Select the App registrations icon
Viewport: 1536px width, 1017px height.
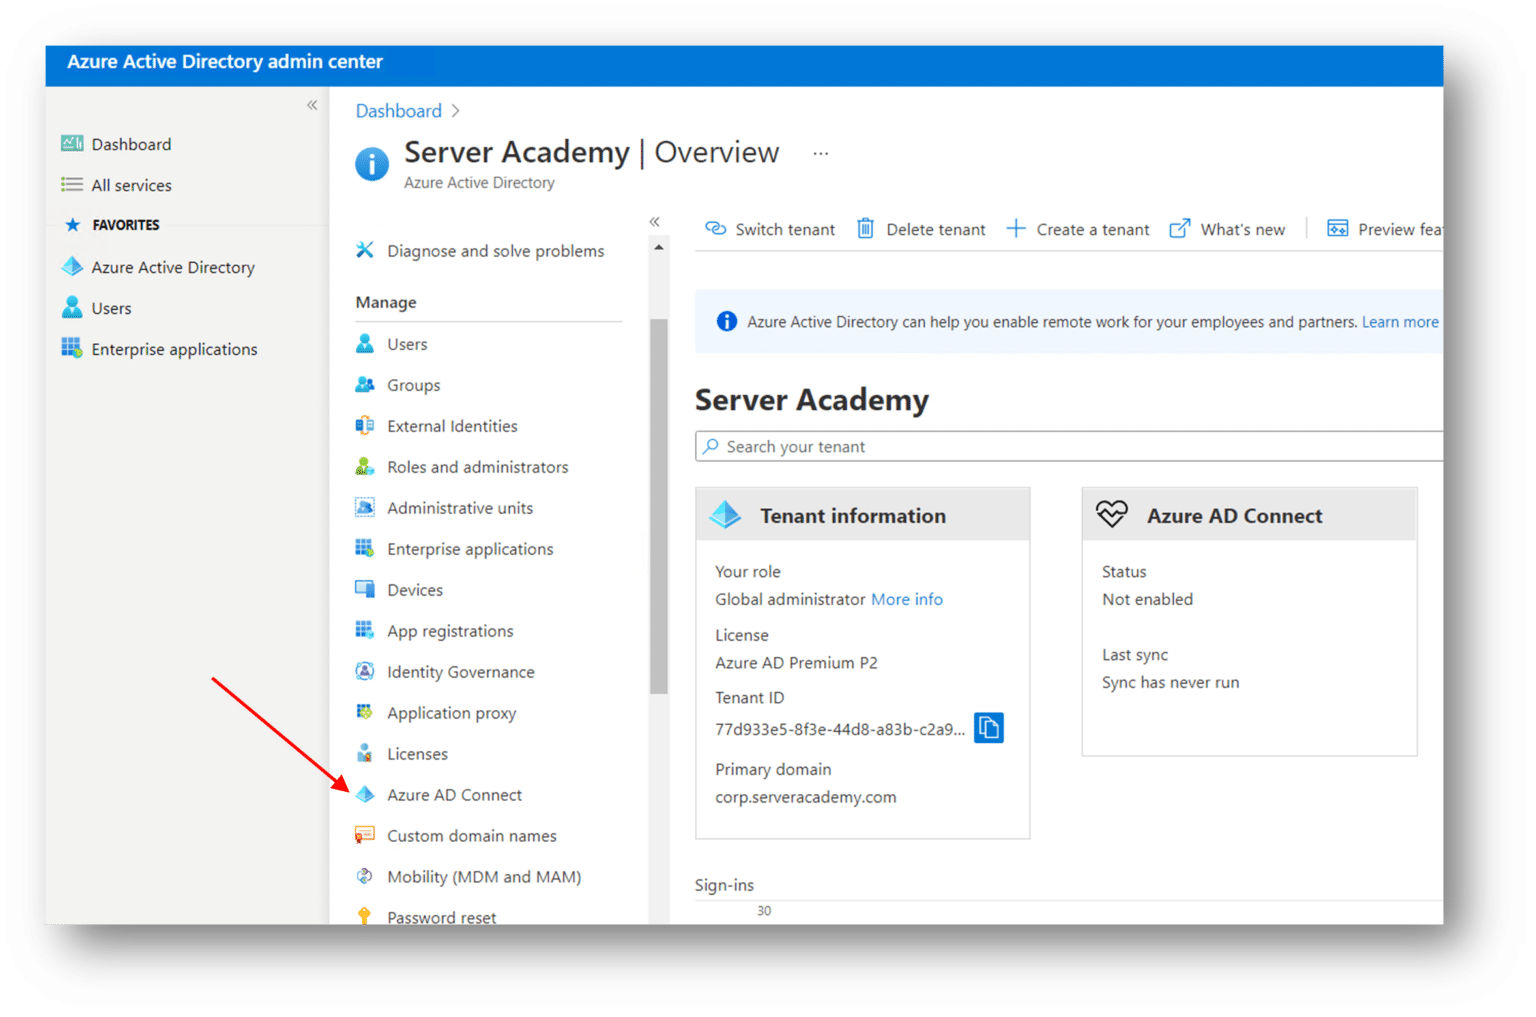364,630
